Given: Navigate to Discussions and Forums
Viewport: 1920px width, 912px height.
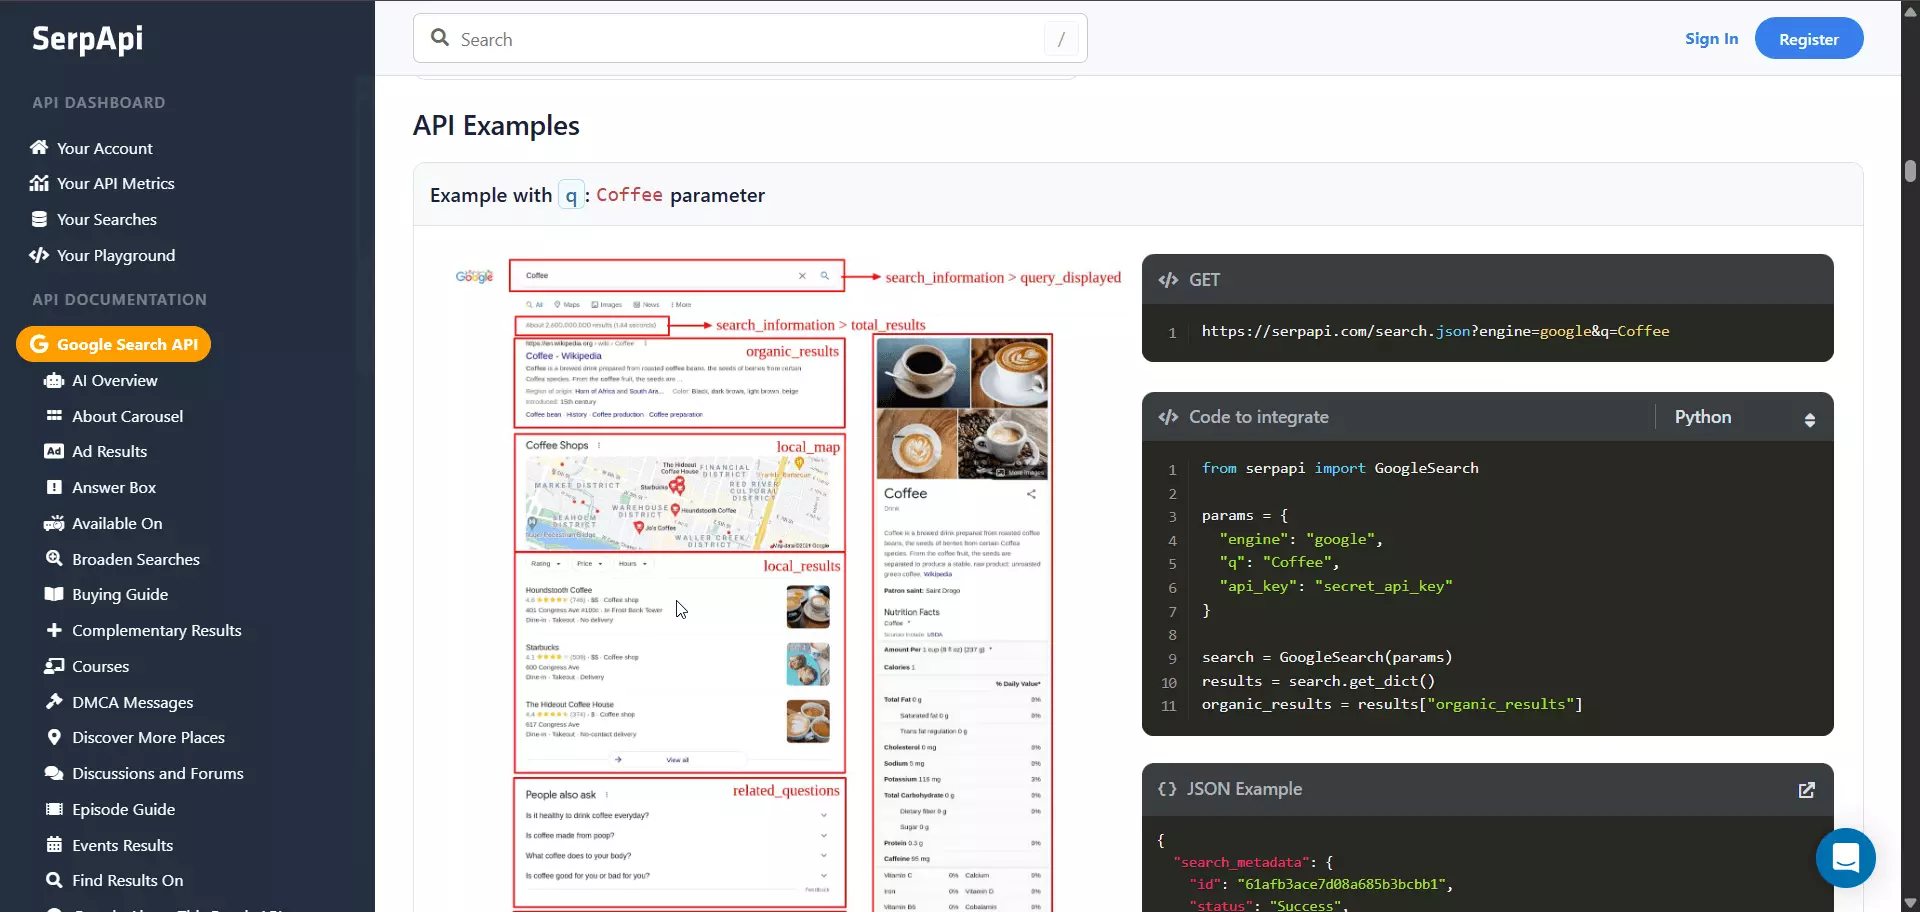Looking at the screenshot, I should 158,773.
